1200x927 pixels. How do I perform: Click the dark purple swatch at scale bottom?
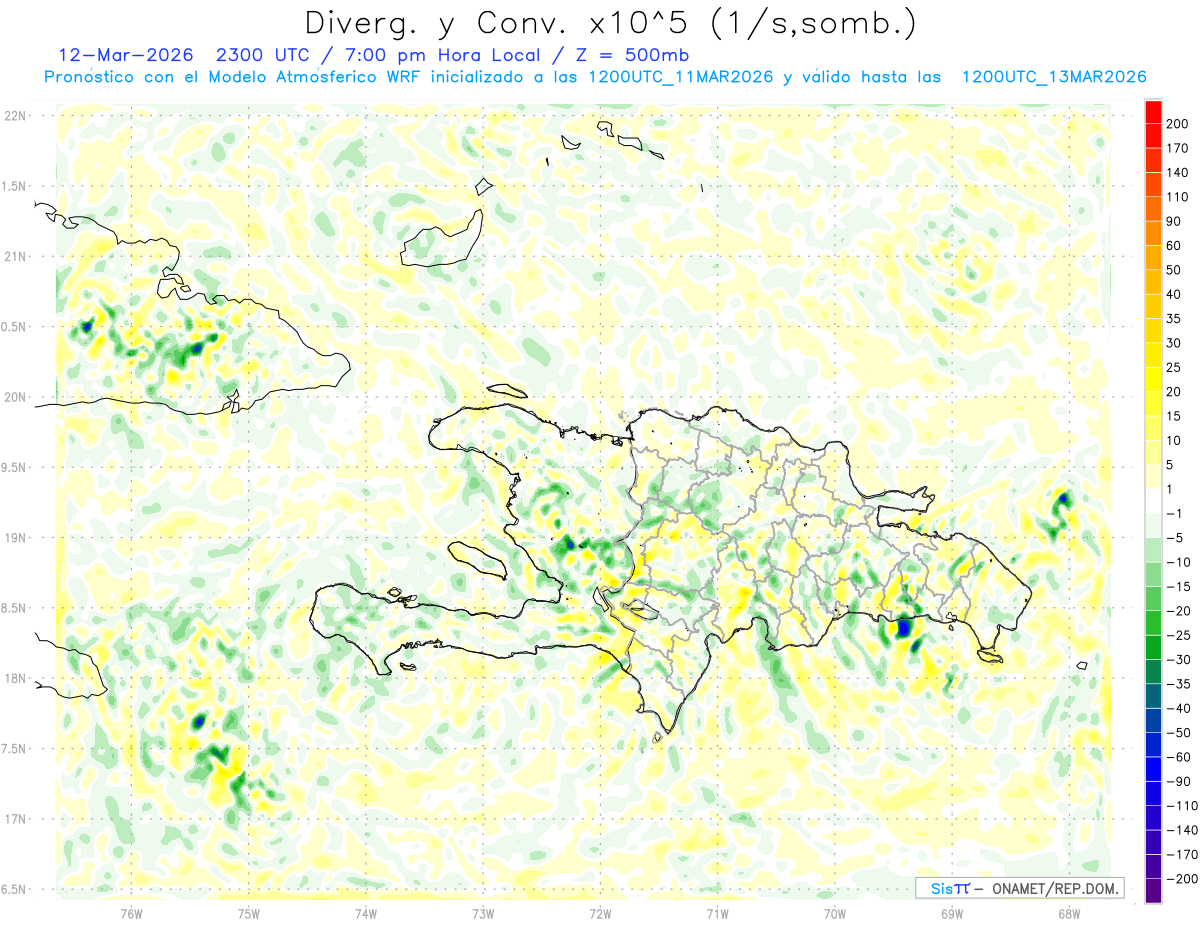1153,891
